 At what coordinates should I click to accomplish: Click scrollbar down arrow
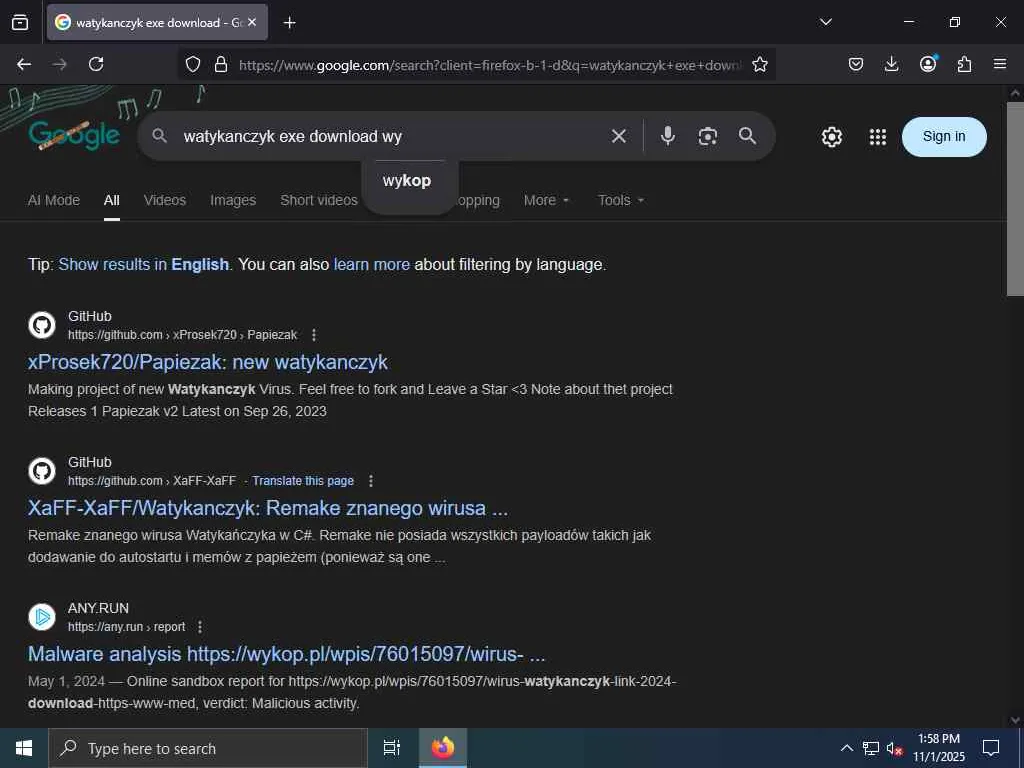[1015, 720]
